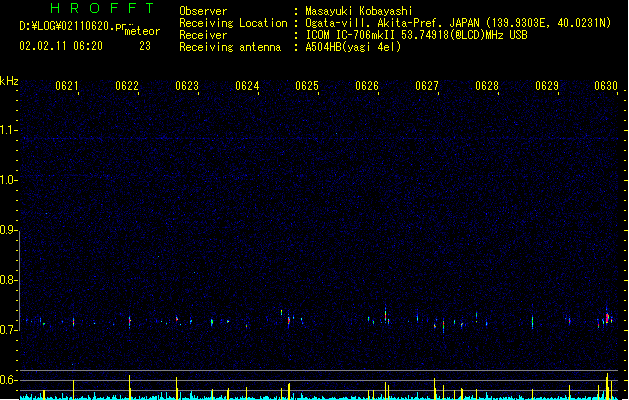
Task: Click the 0621 time marker
Action: [x=67, y=86]
